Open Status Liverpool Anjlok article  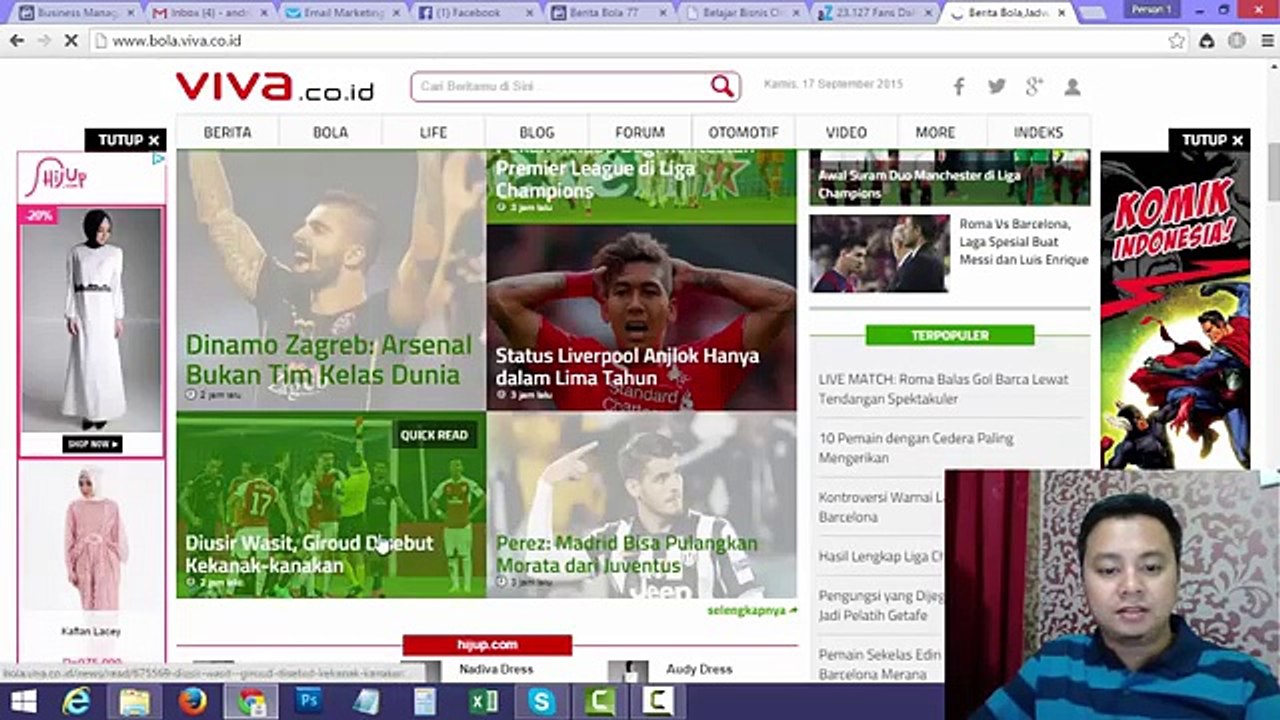click(627, 367)
